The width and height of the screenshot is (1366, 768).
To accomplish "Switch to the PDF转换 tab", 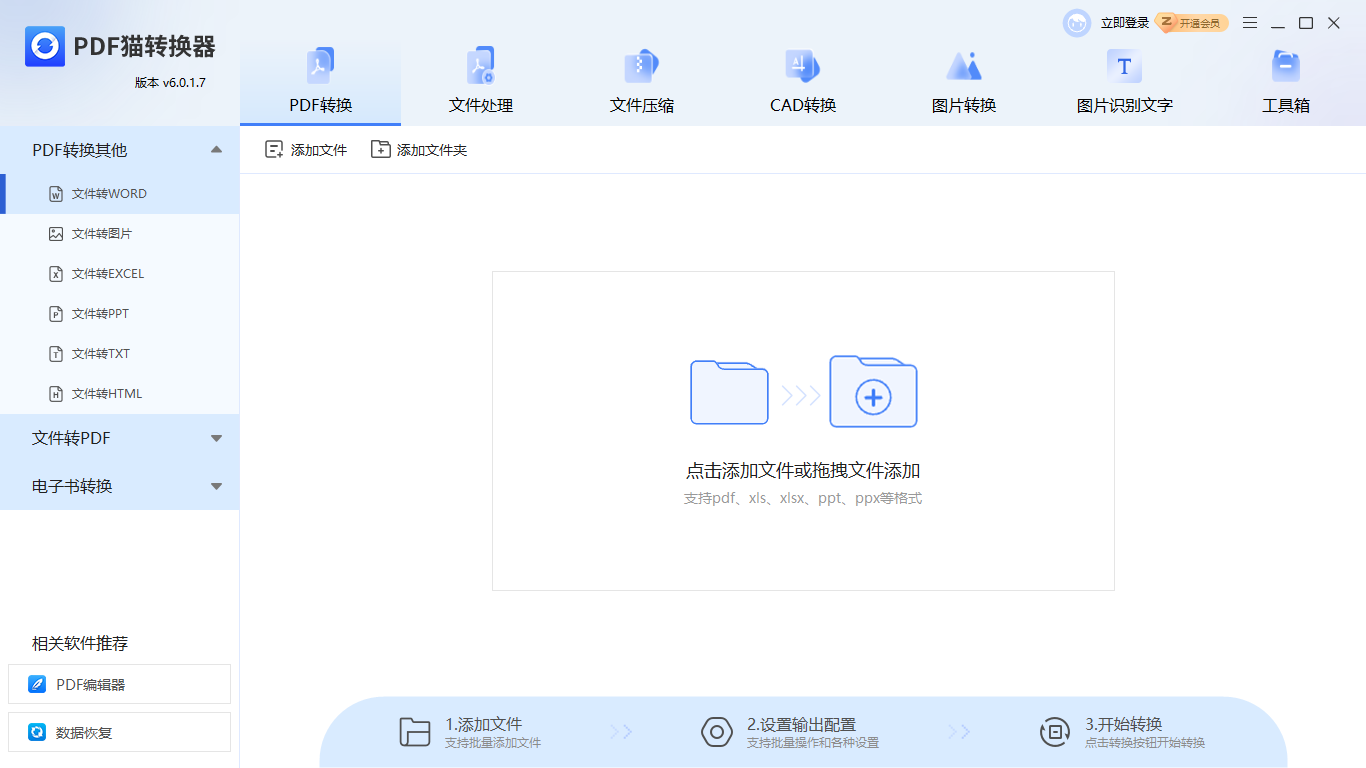I will [x=320, y=80].
